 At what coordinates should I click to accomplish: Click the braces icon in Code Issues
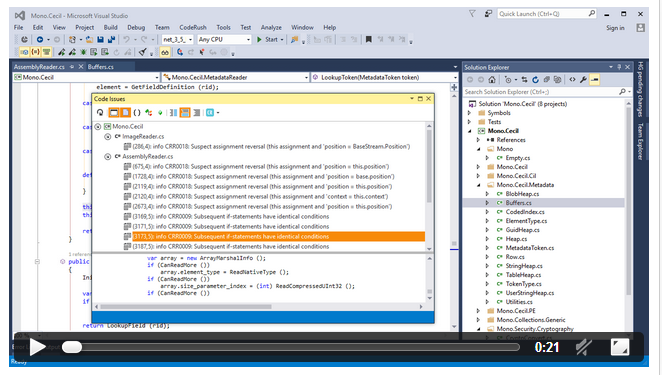(137, 112)
